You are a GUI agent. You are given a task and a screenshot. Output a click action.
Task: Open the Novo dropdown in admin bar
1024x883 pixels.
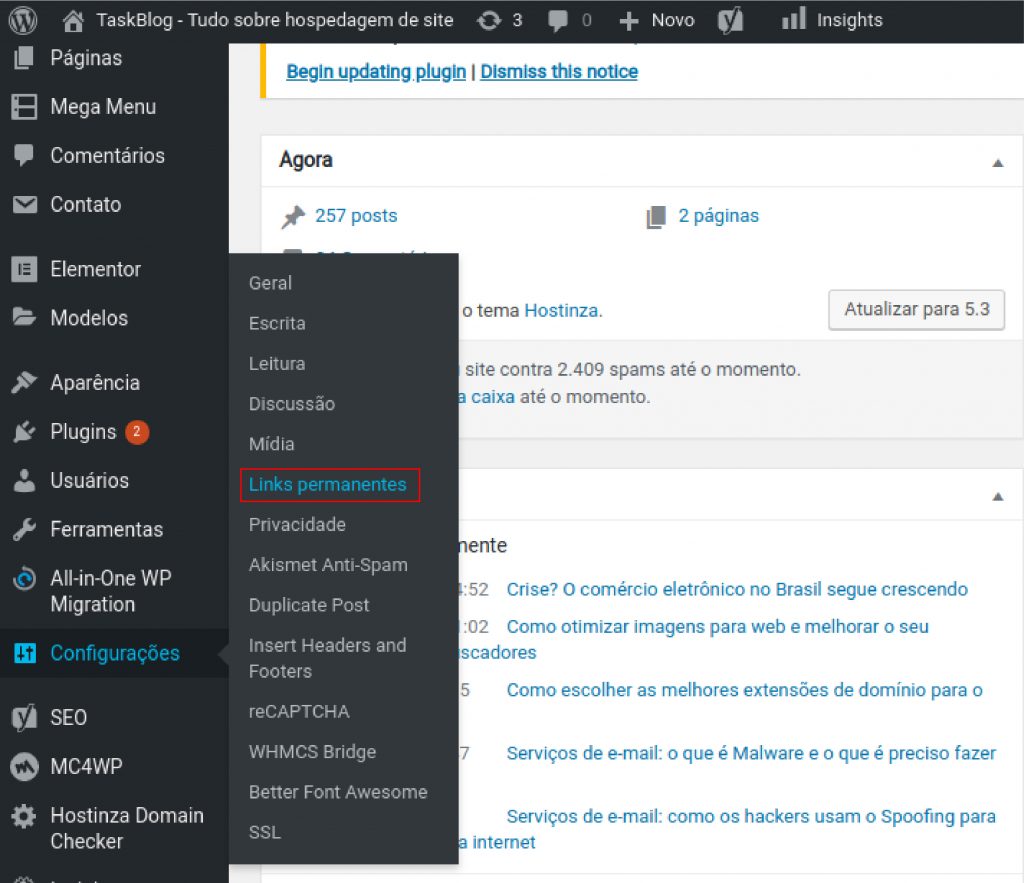657,20
